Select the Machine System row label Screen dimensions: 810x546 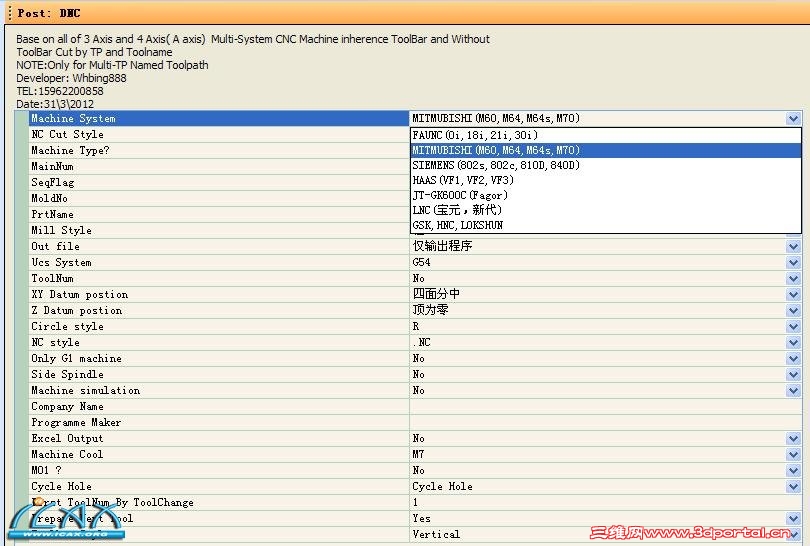(x=219, y=119)
